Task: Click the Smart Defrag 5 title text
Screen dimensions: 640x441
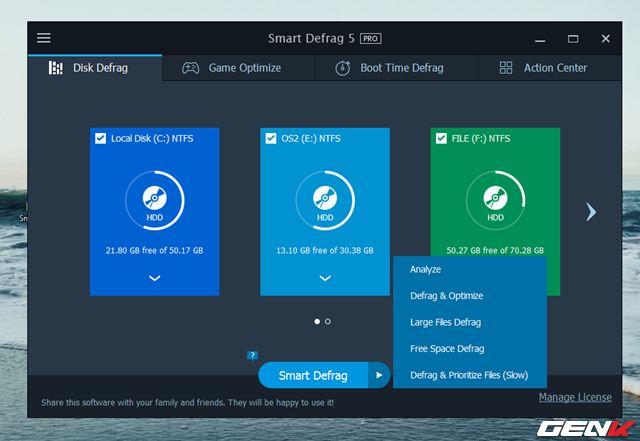Action: [x=311, y=38]
